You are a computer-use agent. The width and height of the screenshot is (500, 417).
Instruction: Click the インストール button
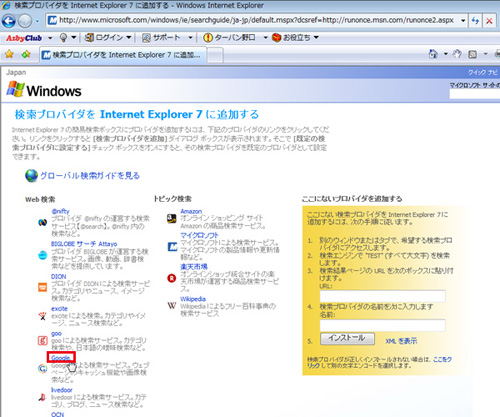point(347,339)
